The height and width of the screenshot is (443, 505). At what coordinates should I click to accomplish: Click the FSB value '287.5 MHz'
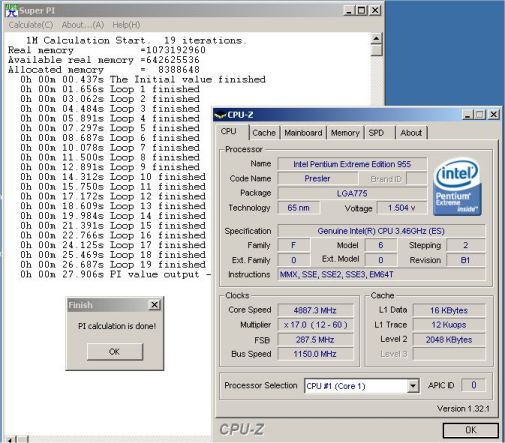click(x=315, y=340)
